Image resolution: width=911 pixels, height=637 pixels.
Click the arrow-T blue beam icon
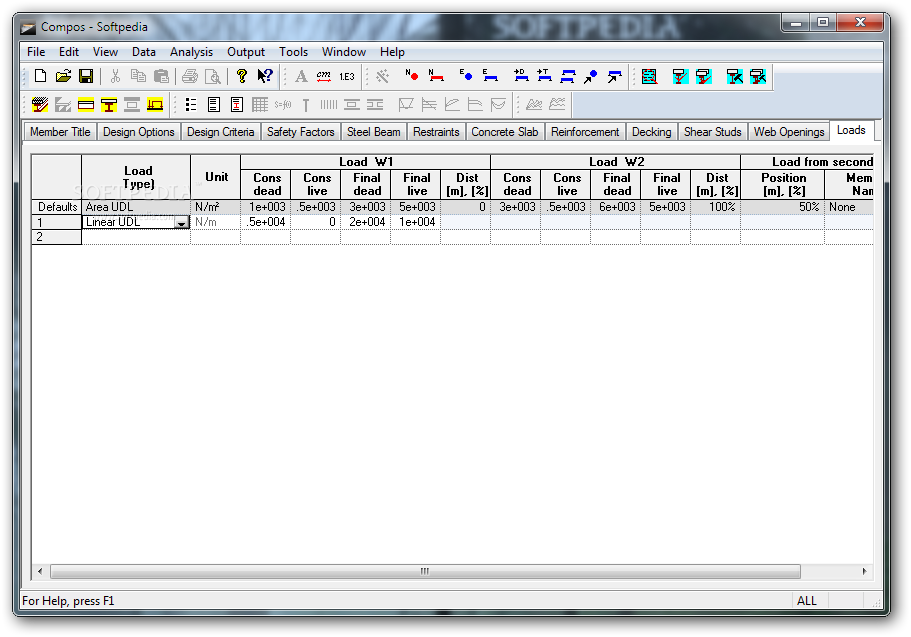tap(544, 76)
